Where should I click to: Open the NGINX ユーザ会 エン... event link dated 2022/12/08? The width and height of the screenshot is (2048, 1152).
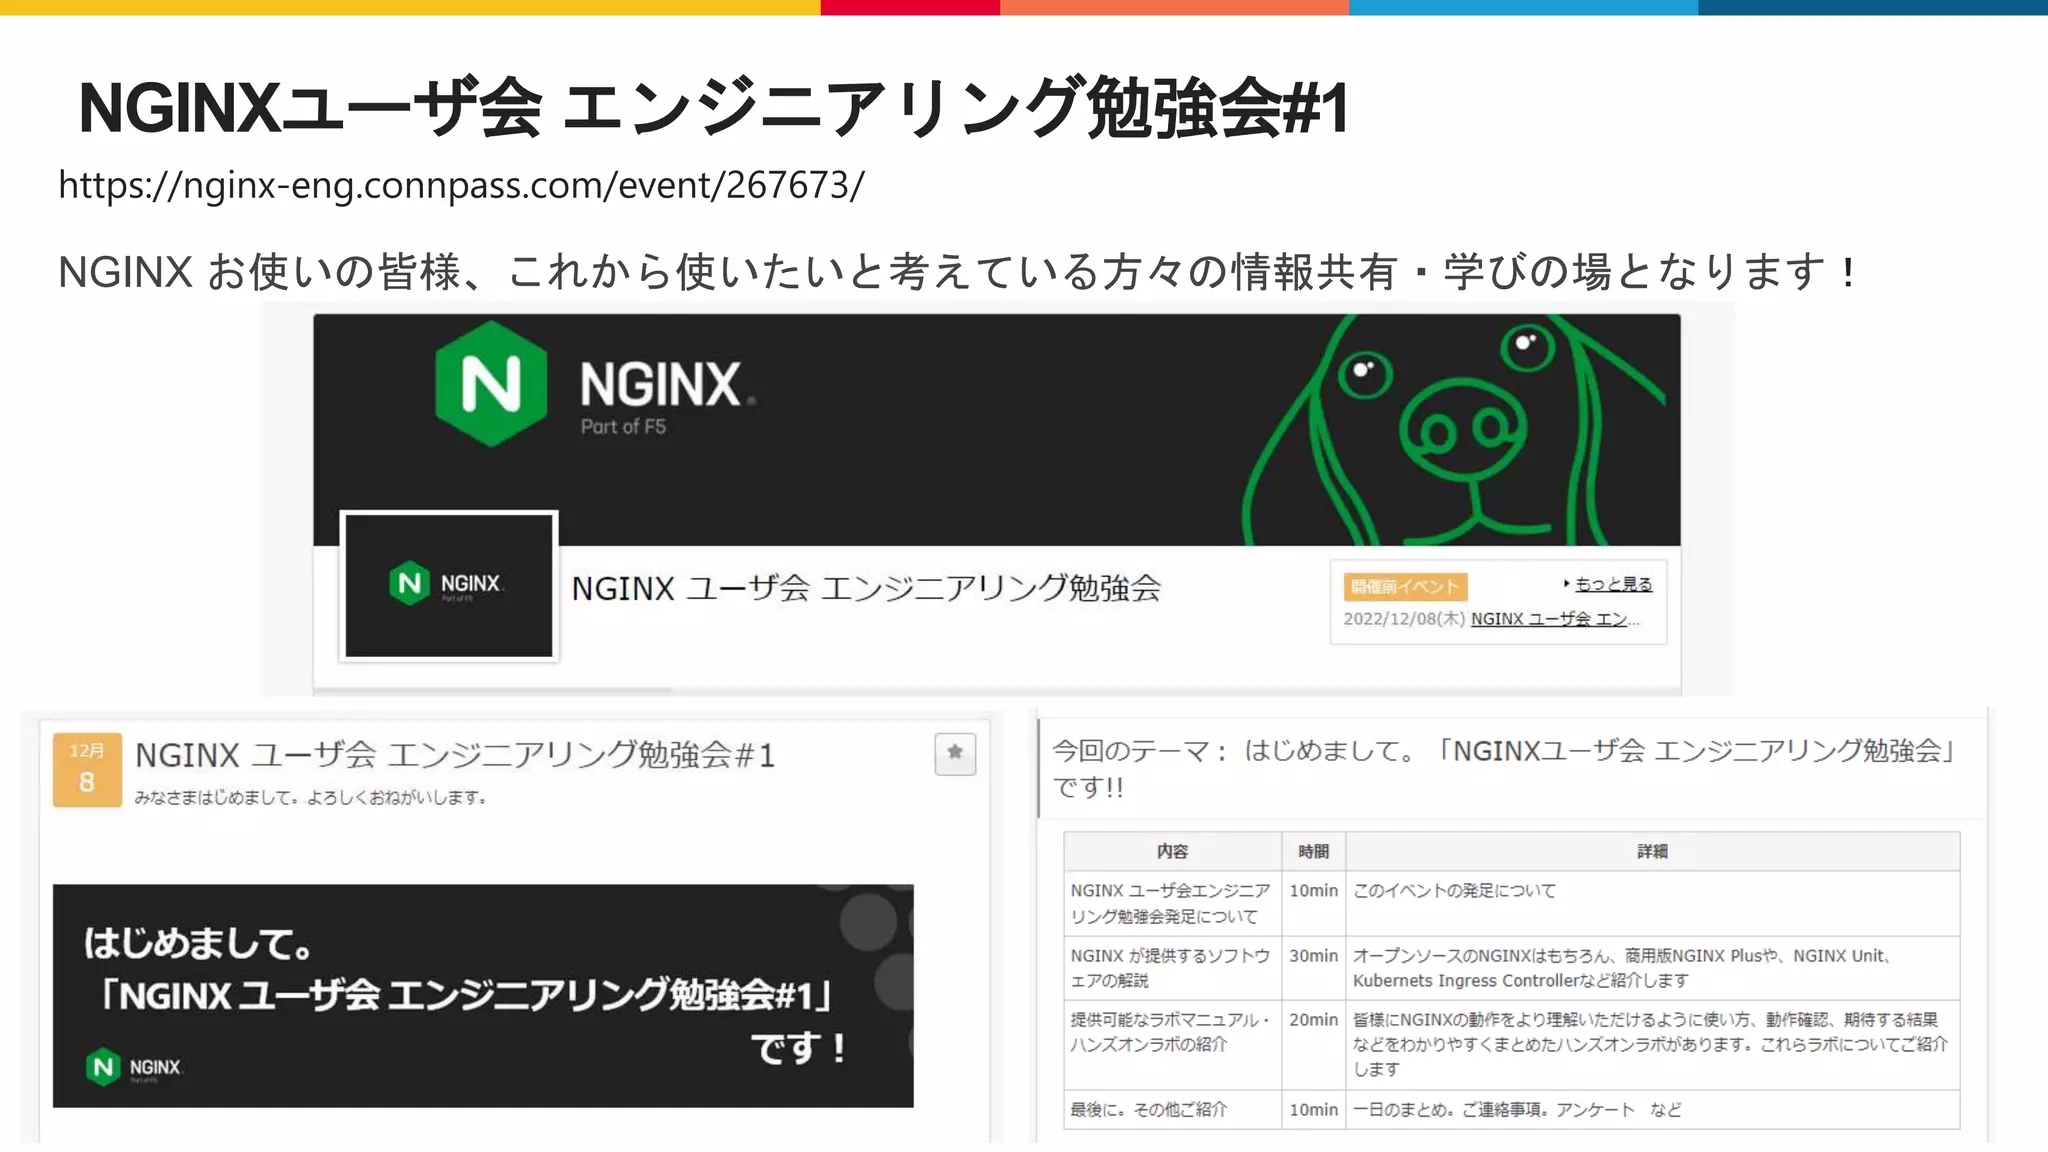coord(1555,619)
